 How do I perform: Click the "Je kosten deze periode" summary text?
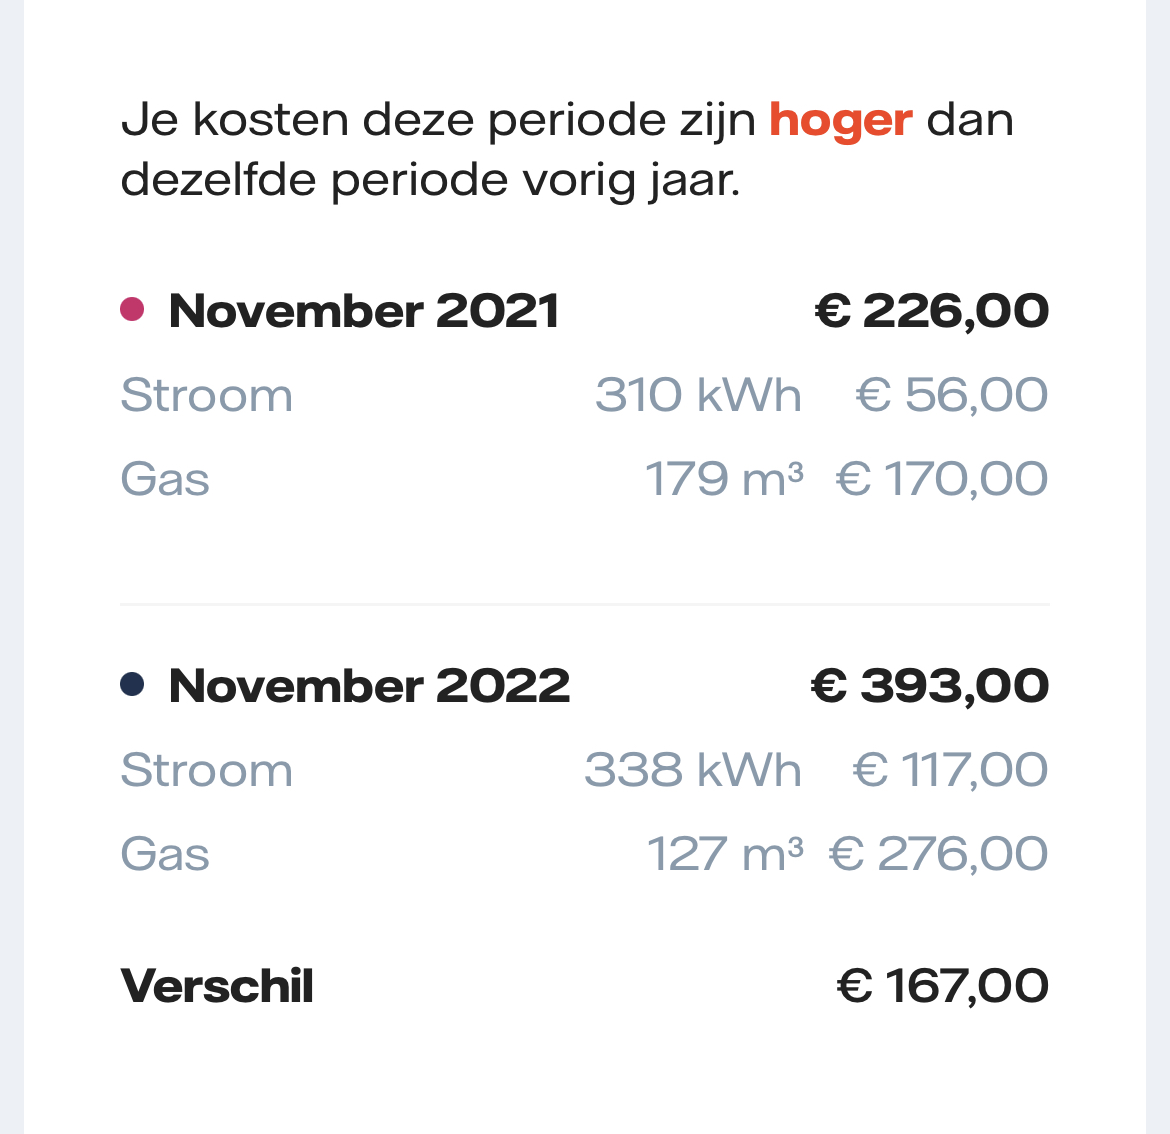440,121
